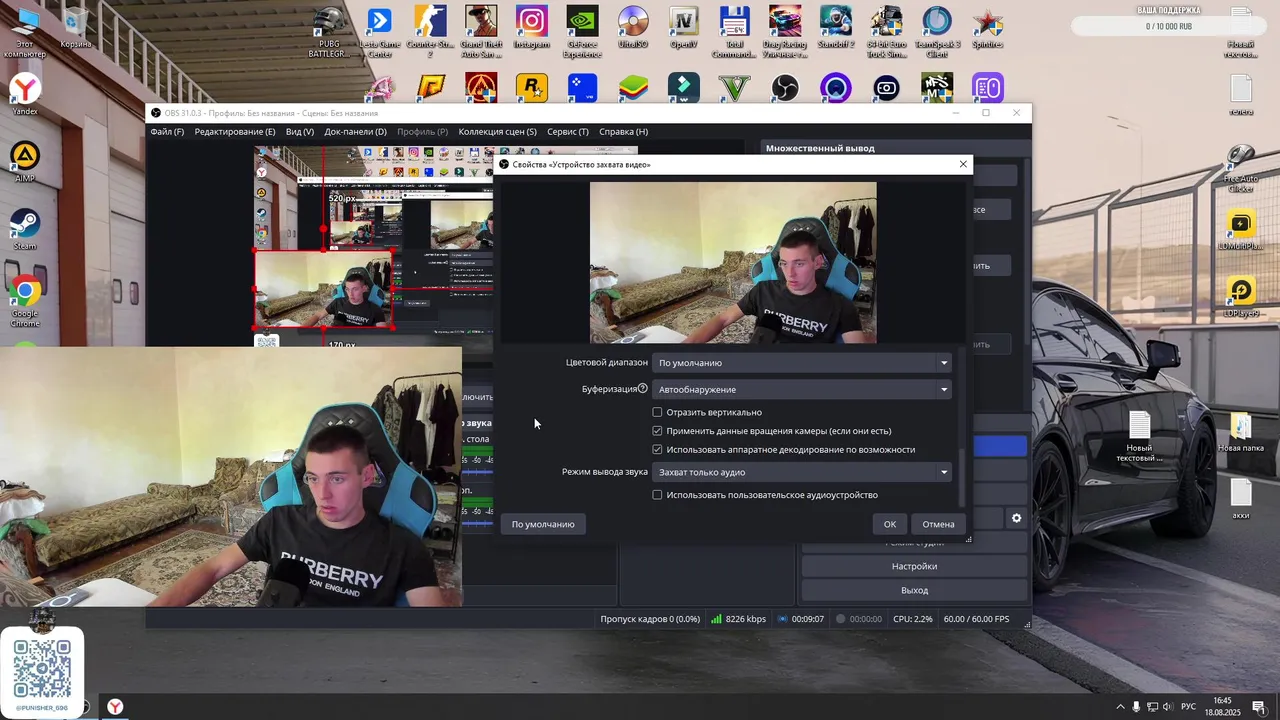1280x720 pixels.
Task: Open Google Chrome desktop shortcut
Action: point(25,302)
